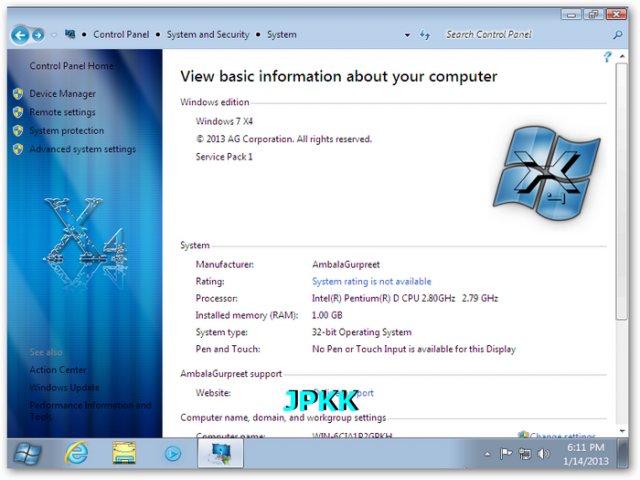Select the System breadcrumb item
Screen dimensions: 640x480
pyautogui.click(x=282, y=35)
